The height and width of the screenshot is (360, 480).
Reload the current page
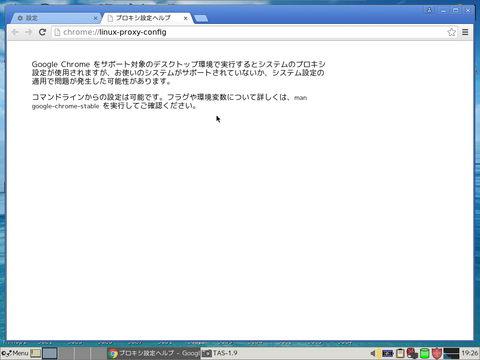coord(42,32)
